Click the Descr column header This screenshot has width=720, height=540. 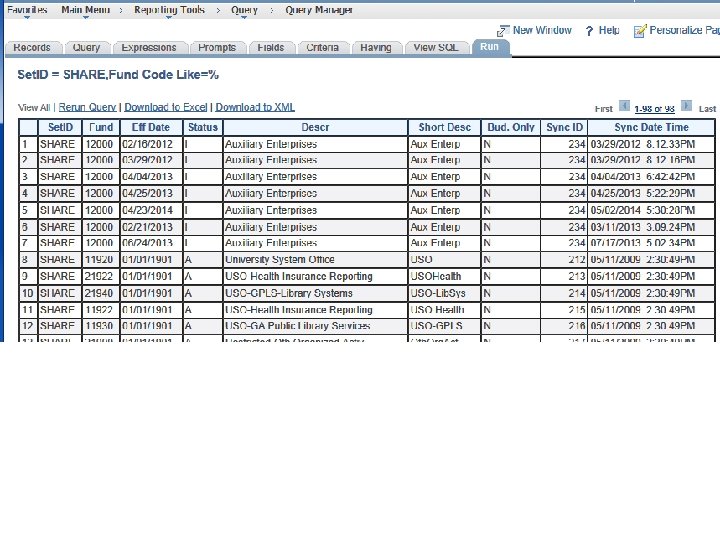click(x=315, y=127)
